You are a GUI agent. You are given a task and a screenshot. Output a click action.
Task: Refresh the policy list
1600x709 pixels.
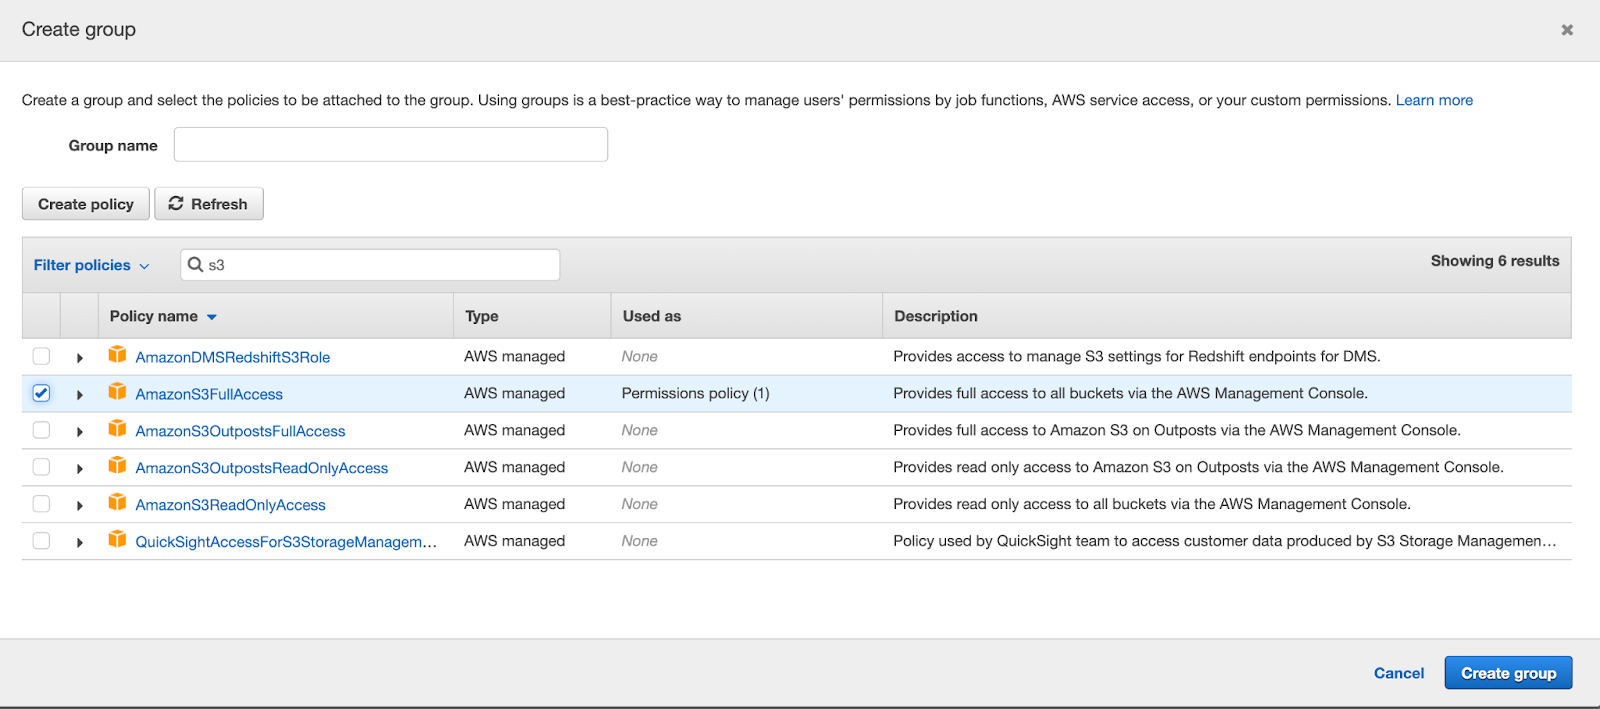click(x=209, y=204)
